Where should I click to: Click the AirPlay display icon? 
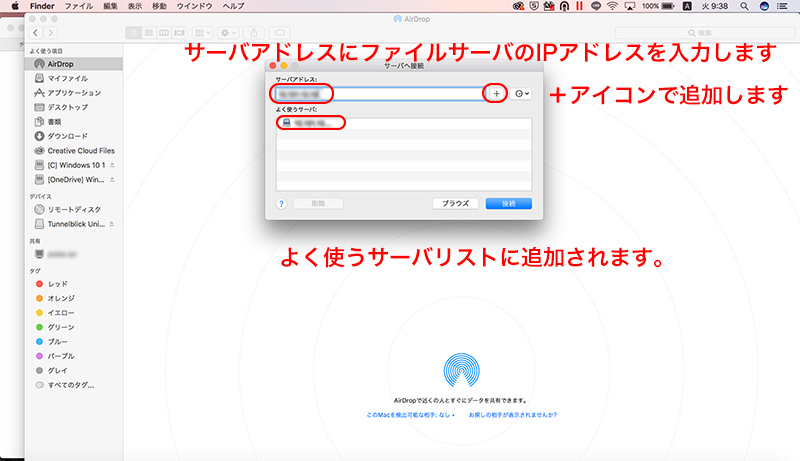630,6
